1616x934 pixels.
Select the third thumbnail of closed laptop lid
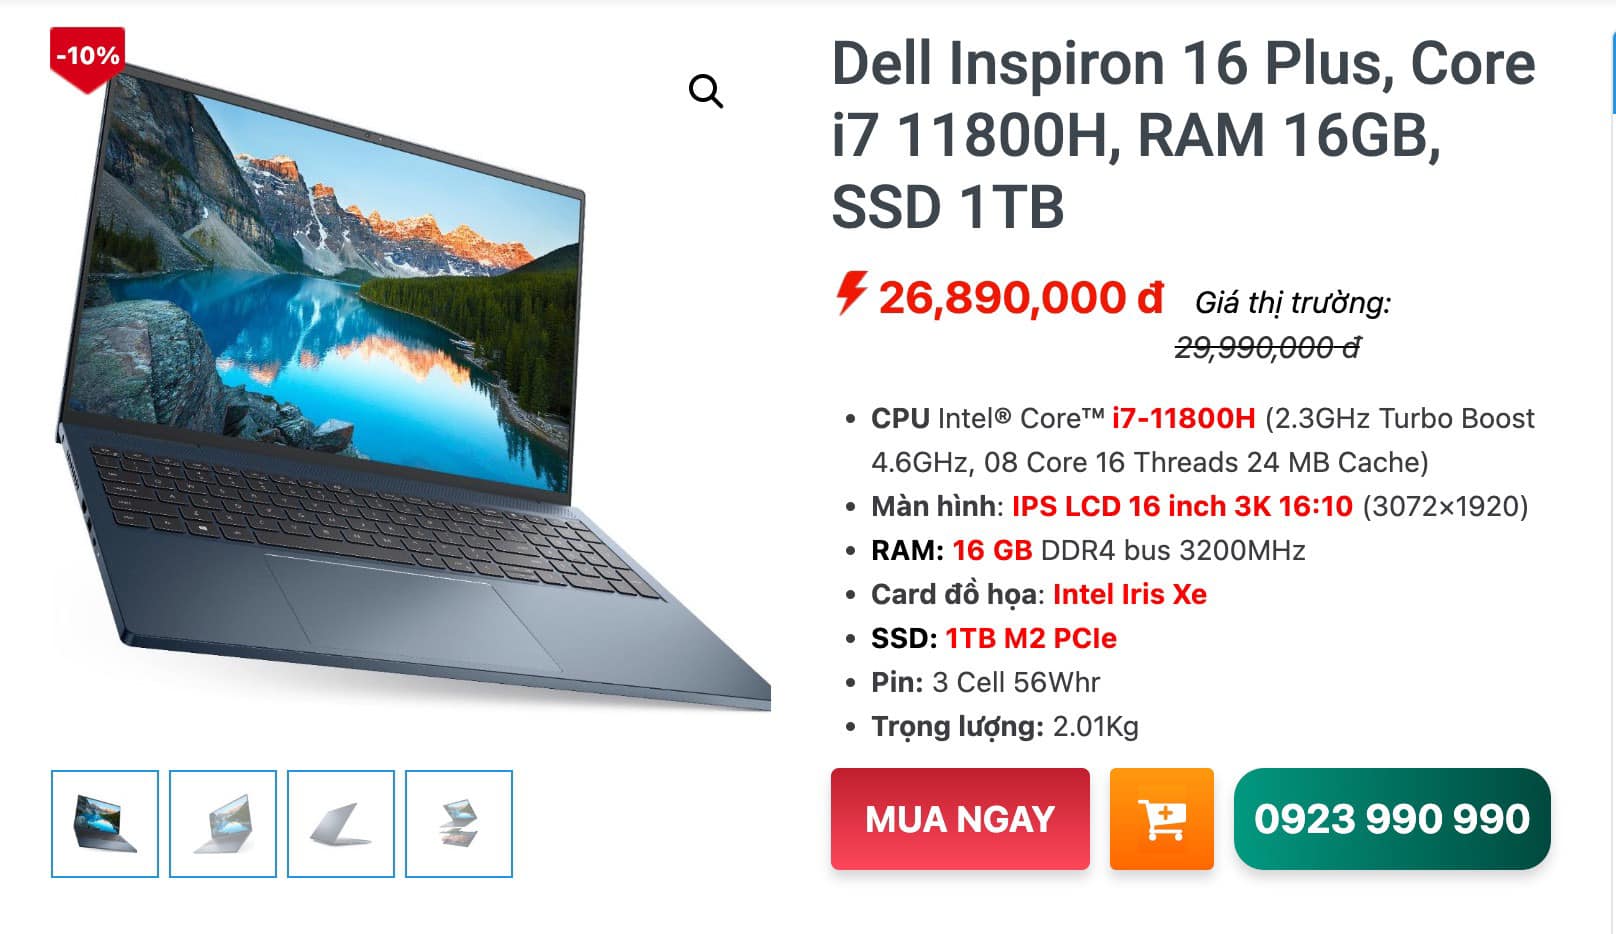(341, 824)
